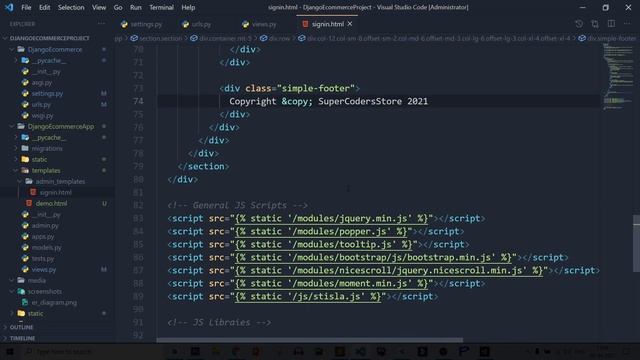Place cursor on Copyright line 74
Image resolution: width=640 pixels, height=360 pixels.
[328, 101]
